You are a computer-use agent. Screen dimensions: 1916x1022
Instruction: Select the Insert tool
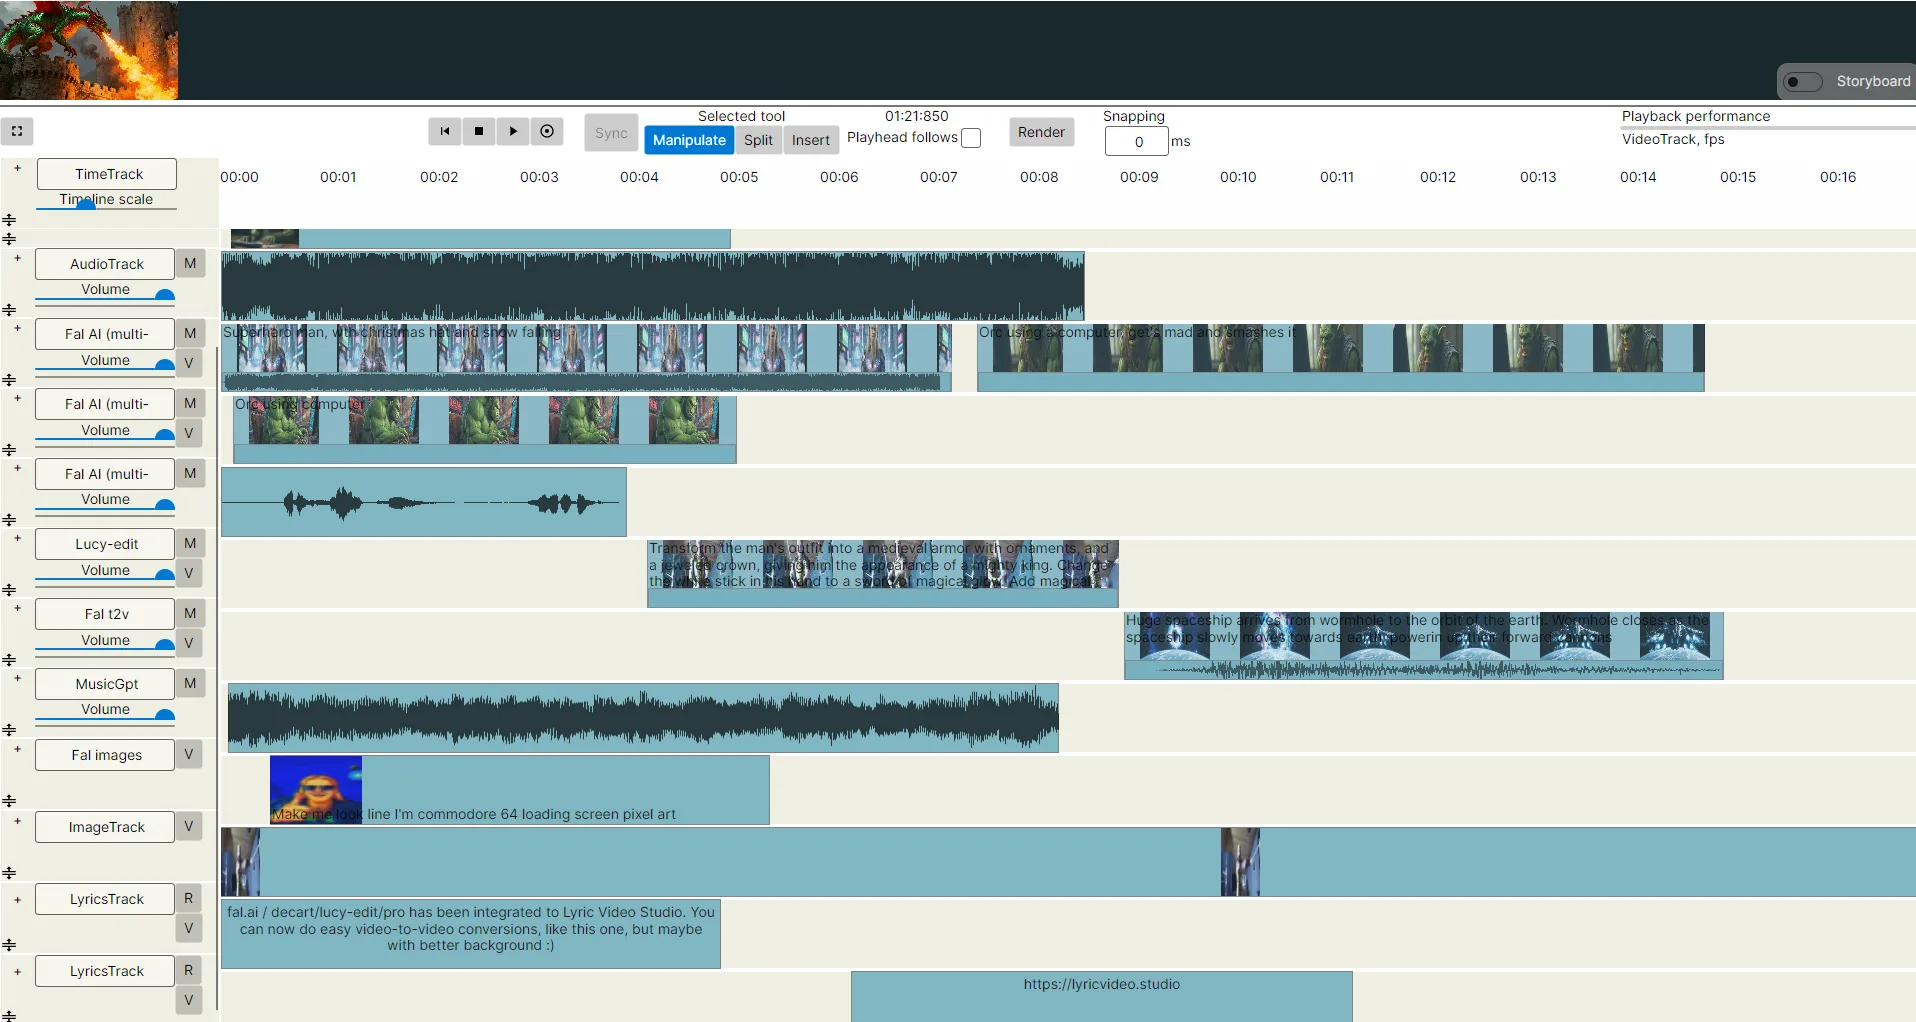pos(810,140)
